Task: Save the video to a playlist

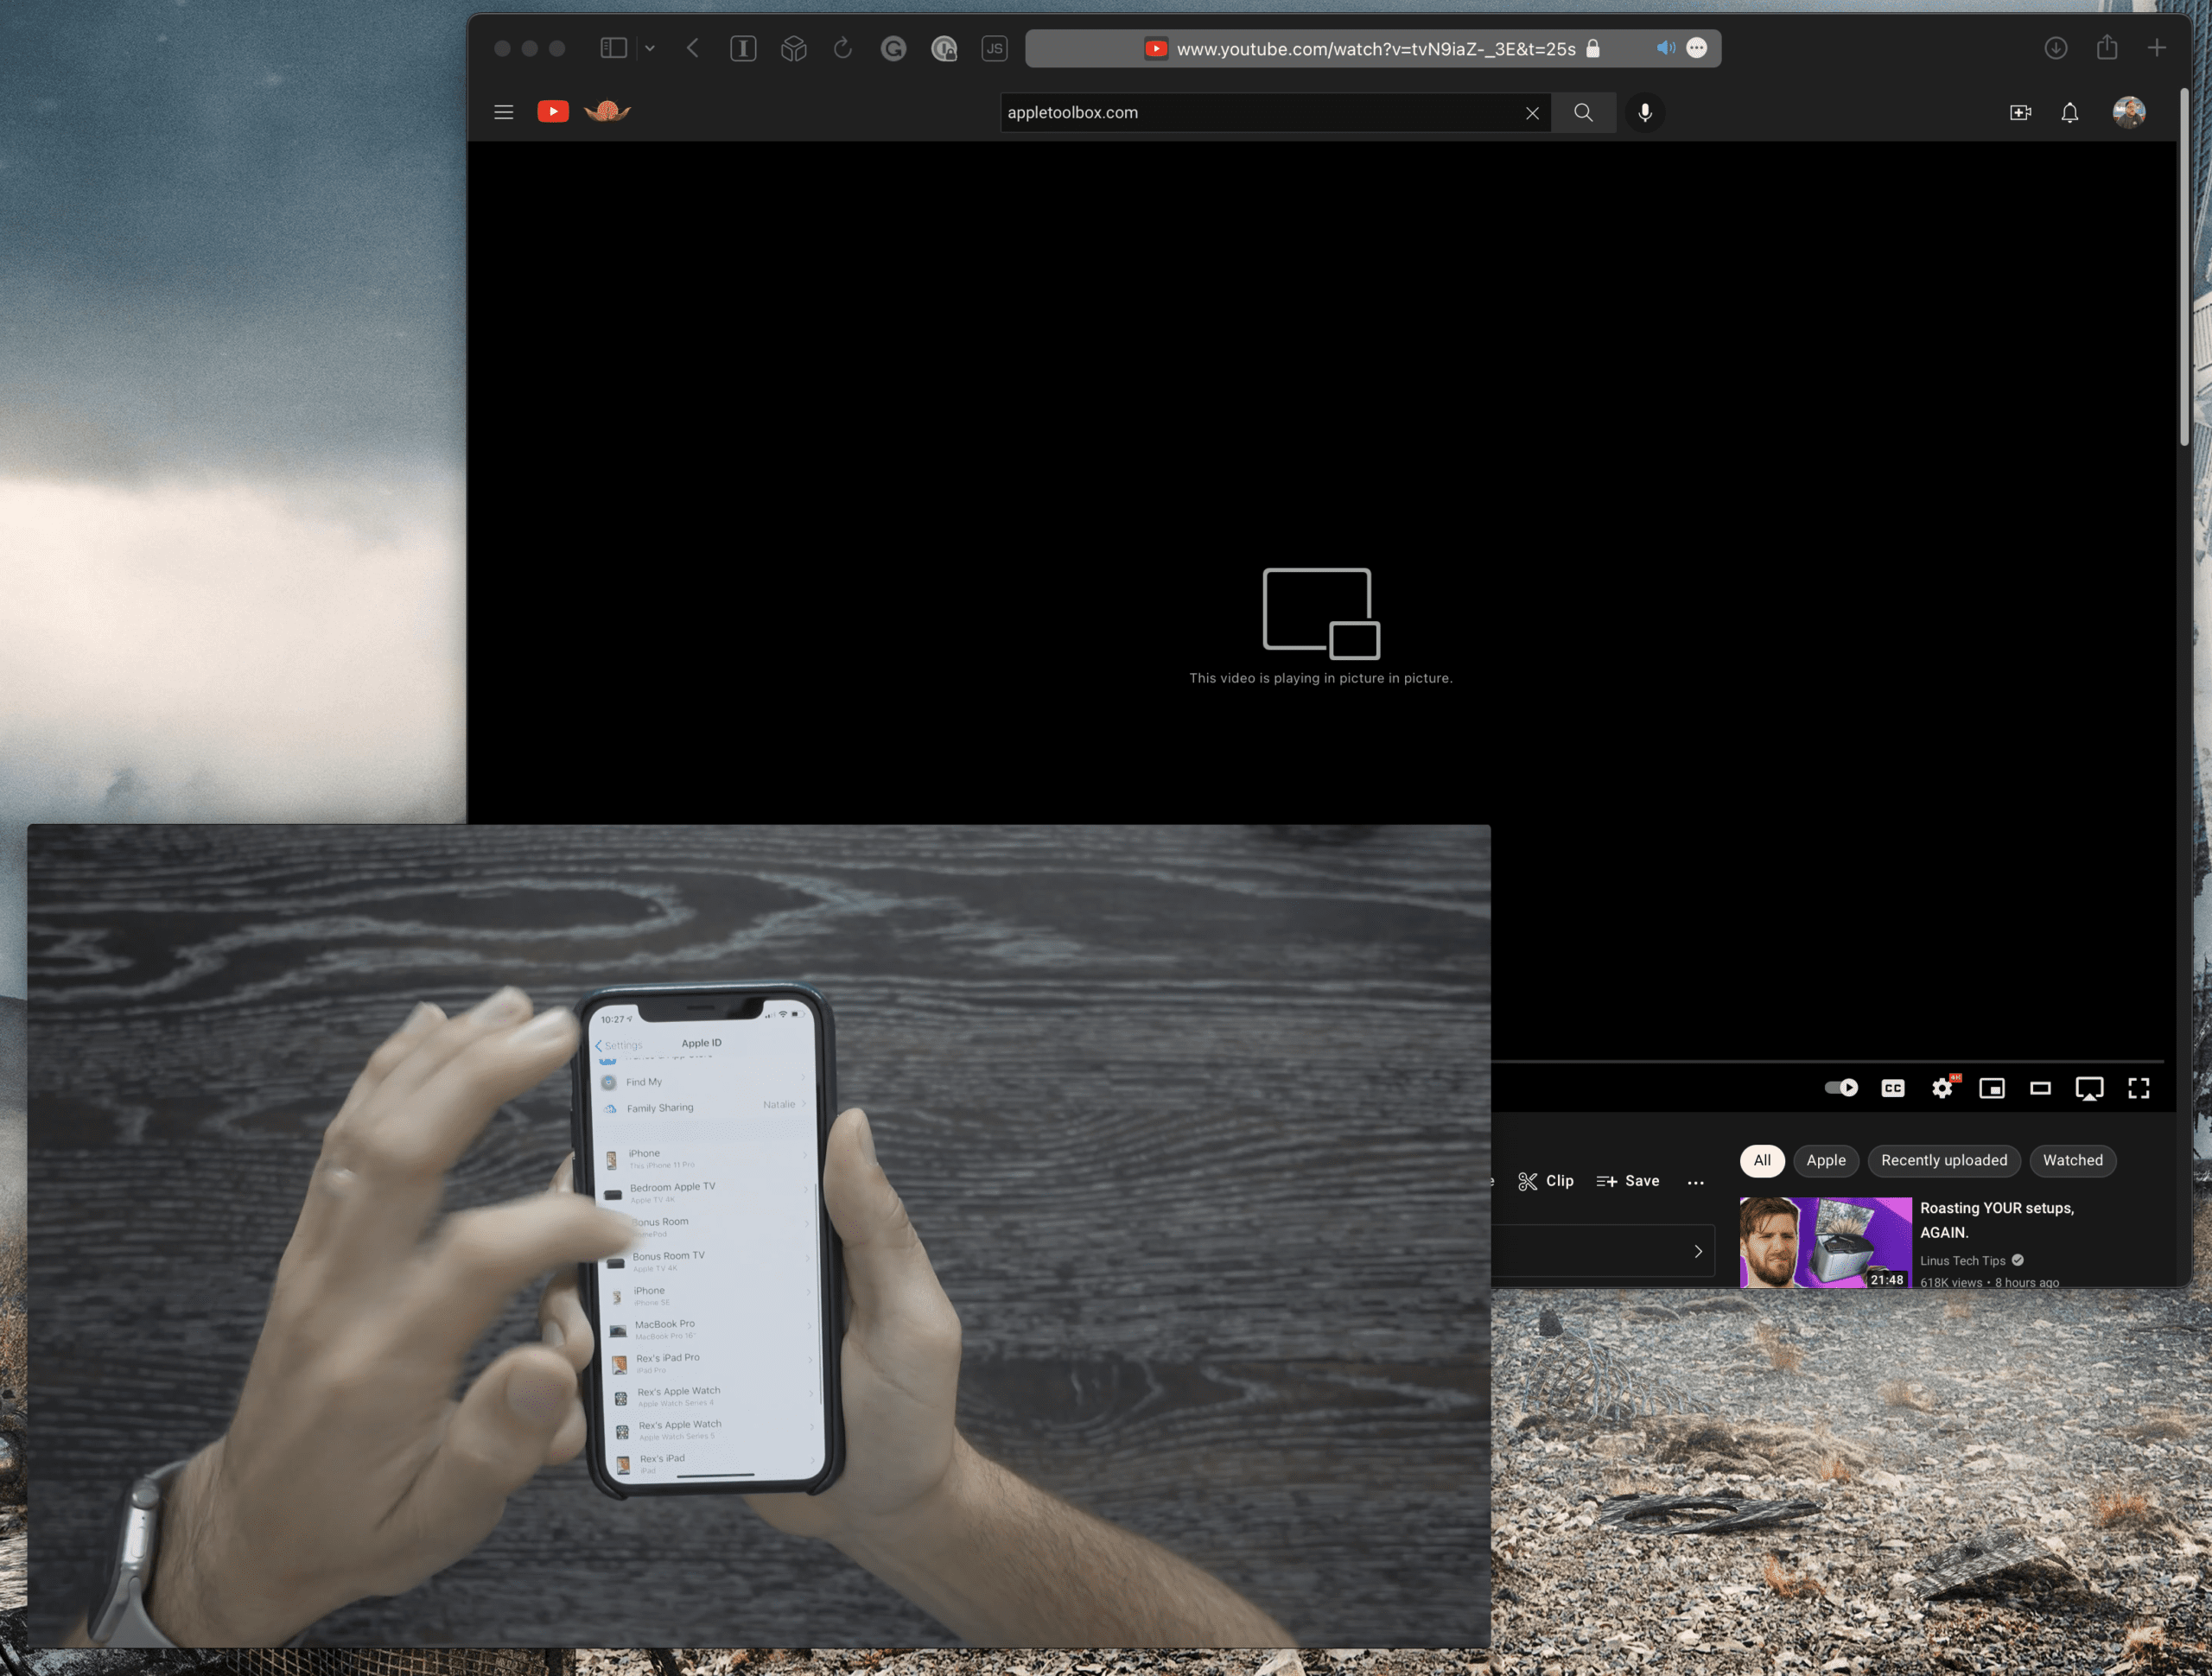Action: pos(1628,1181)
